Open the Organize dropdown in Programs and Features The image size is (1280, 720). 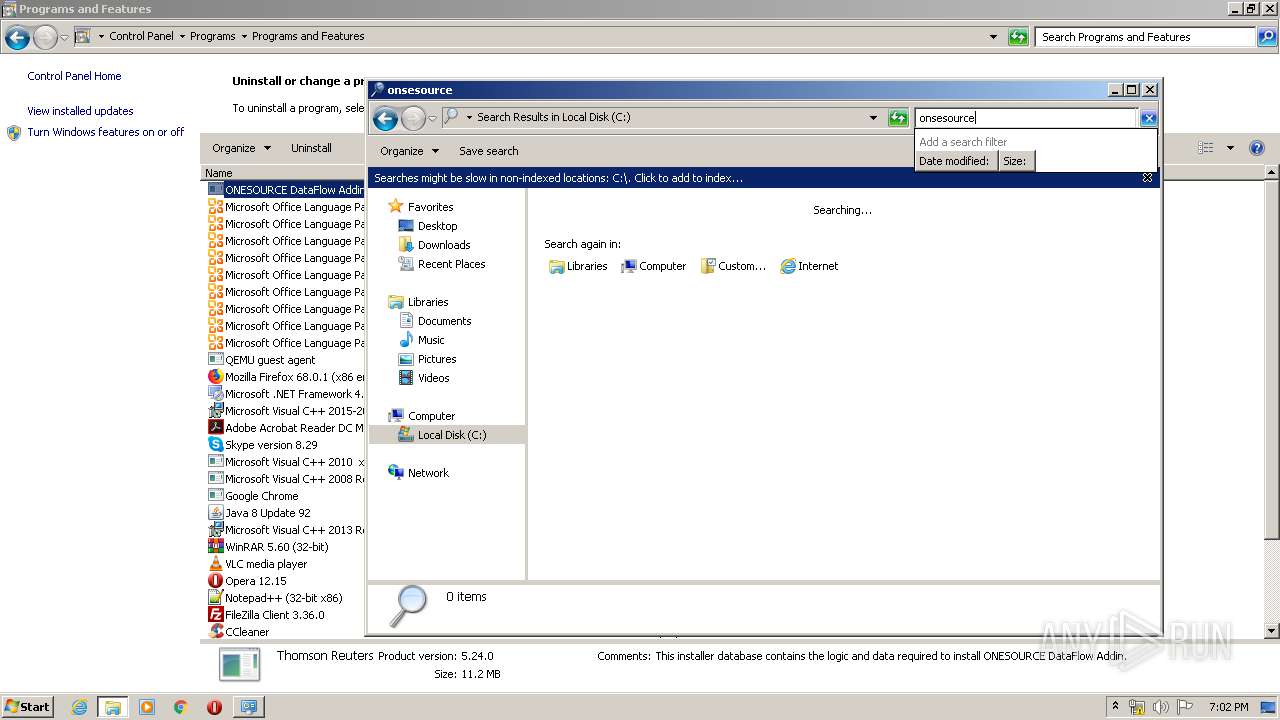coord(241,148)
